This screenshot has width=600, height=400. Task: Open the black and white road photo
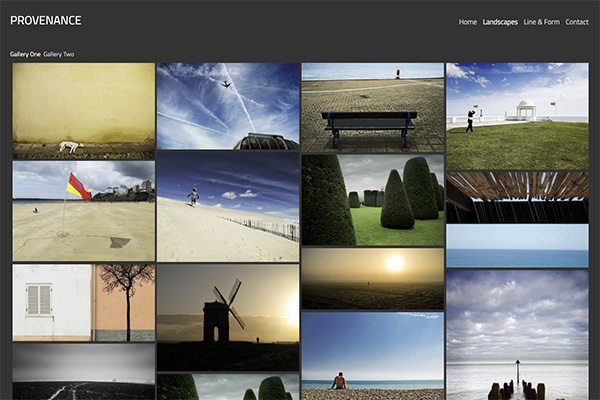click(84, 372)
